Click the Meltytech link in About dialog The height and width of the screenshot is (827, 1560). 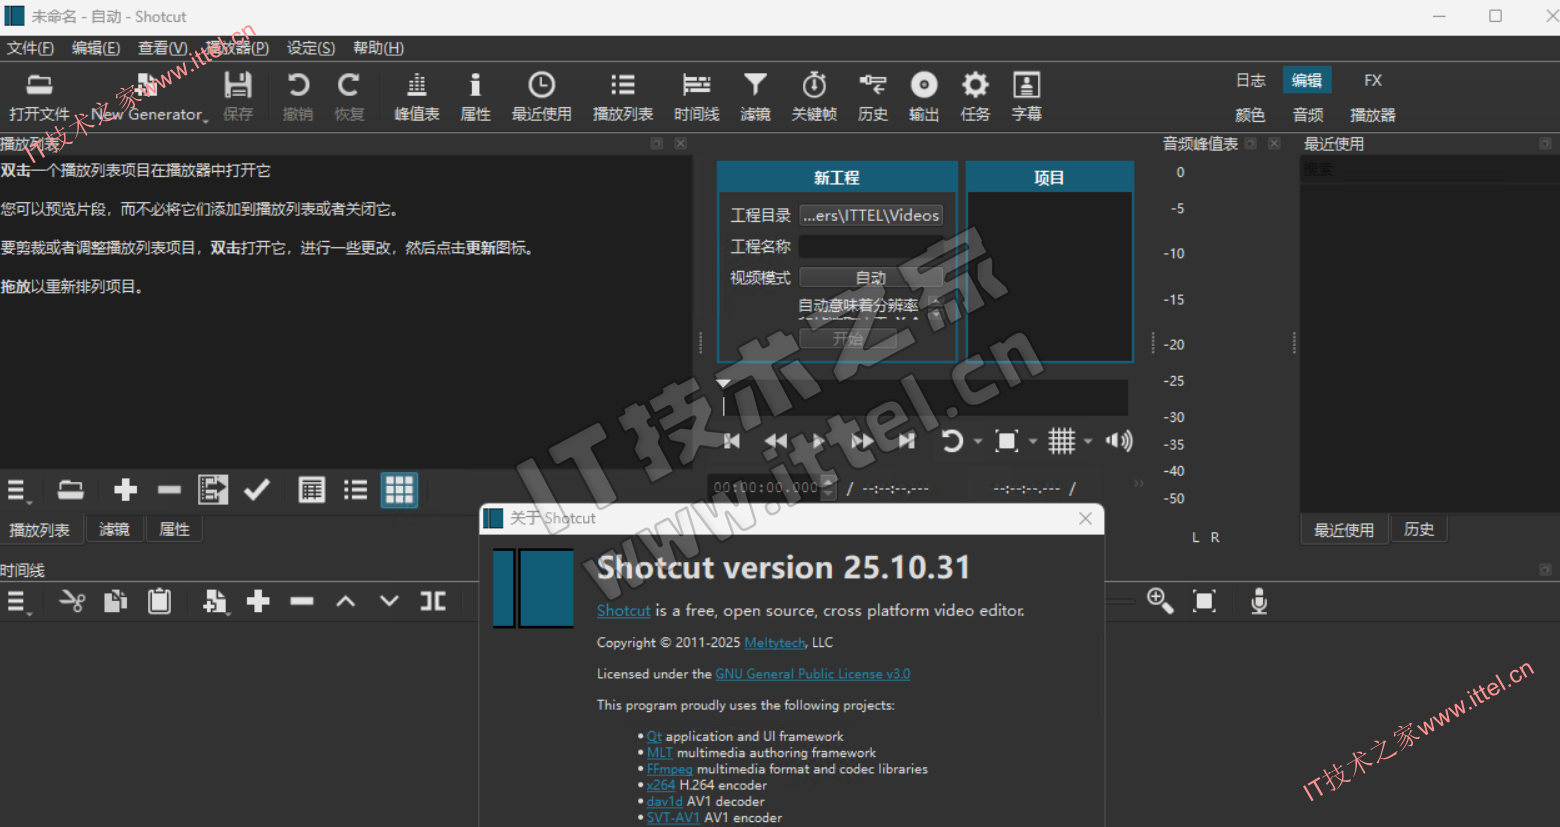pyautogui.click(x=774, y=643)
